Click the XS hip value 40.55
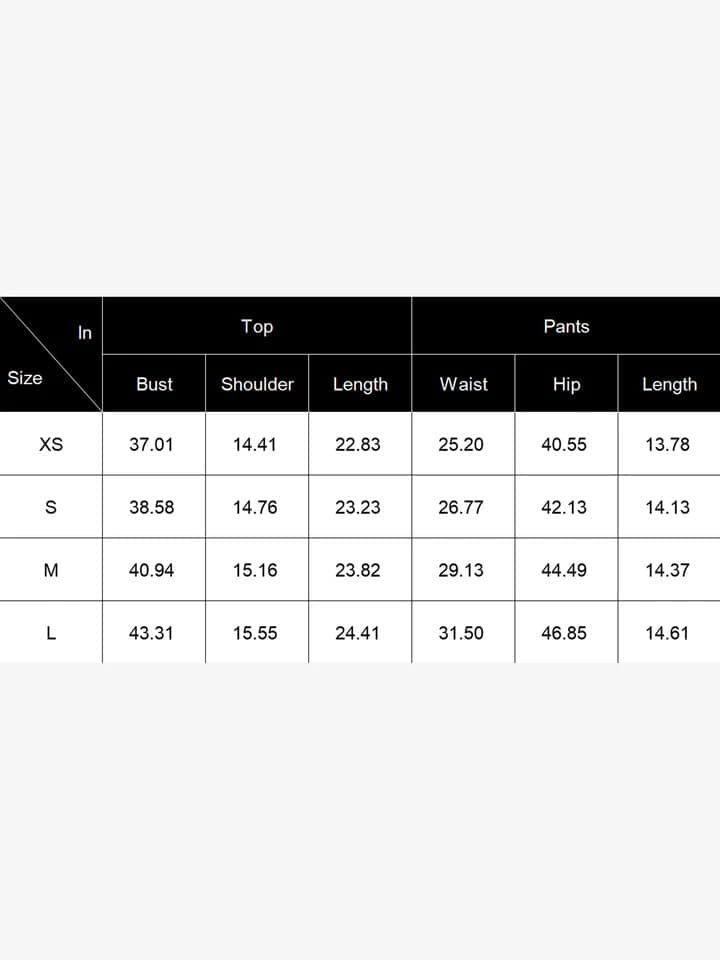 (564, 444)
